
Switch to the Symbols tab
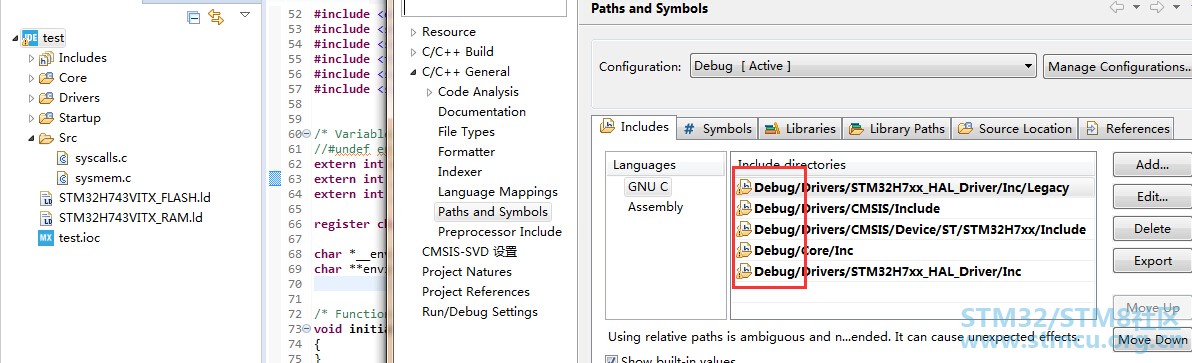pyautogui.click(x=718, y=128)
